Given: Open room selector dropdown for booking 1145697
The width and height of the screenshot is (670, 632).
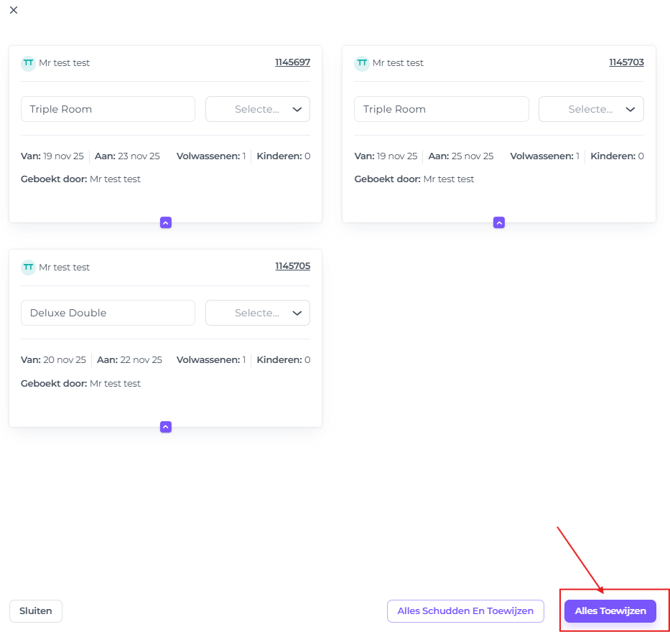Looking at the screenshot, I should pos(257,109).
